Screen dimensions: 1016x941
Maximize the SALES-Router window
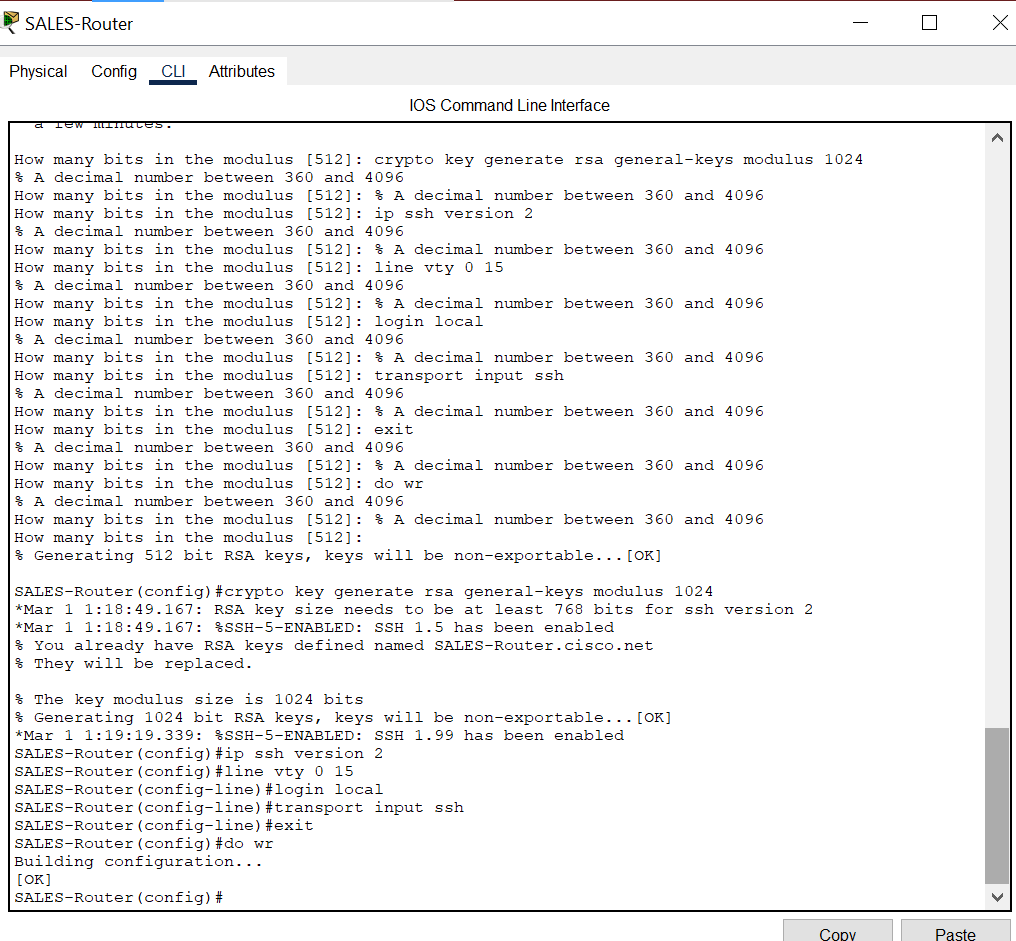pyautogui.click(x=929, y=23)
